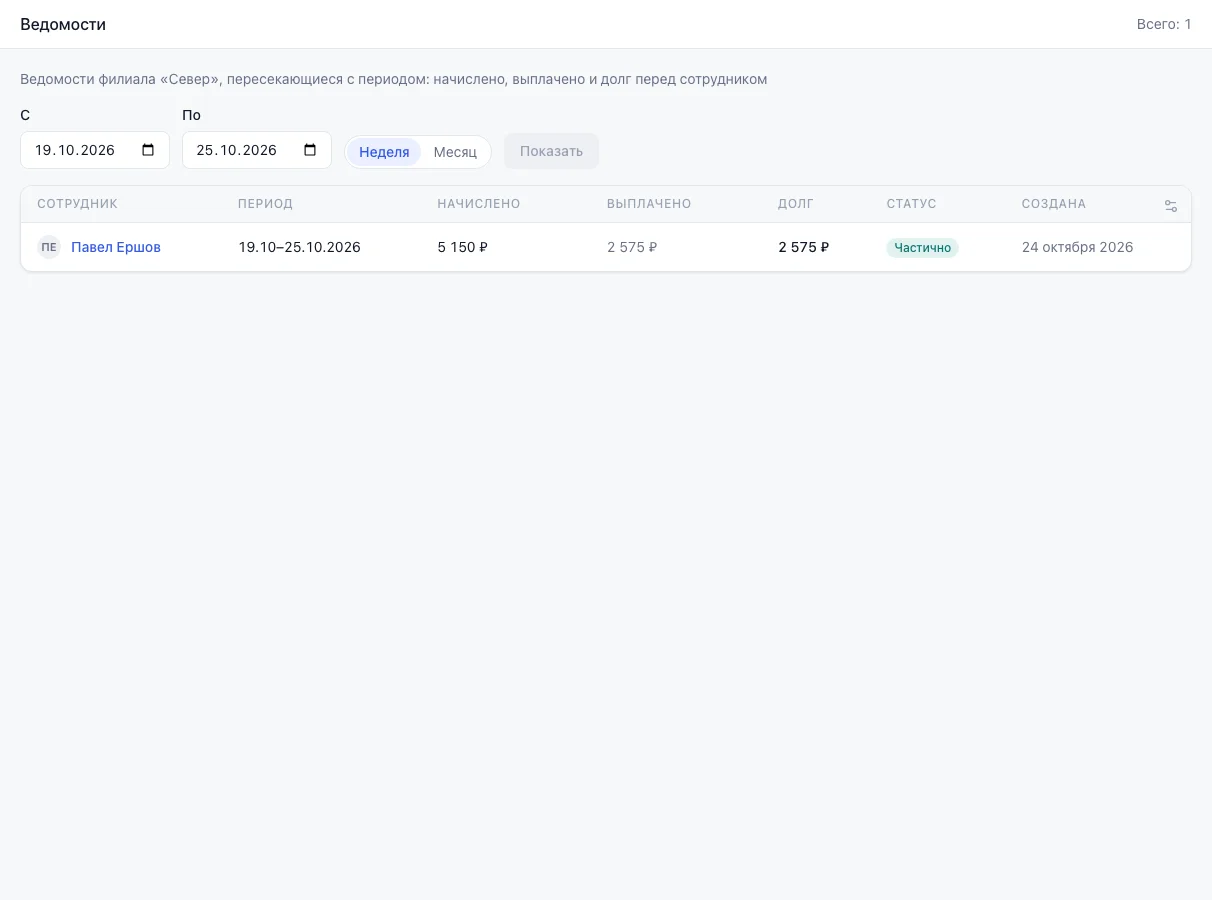Select the Неделя period toggle
This screenshot has width=1212, height=900.
click(384, 152)
